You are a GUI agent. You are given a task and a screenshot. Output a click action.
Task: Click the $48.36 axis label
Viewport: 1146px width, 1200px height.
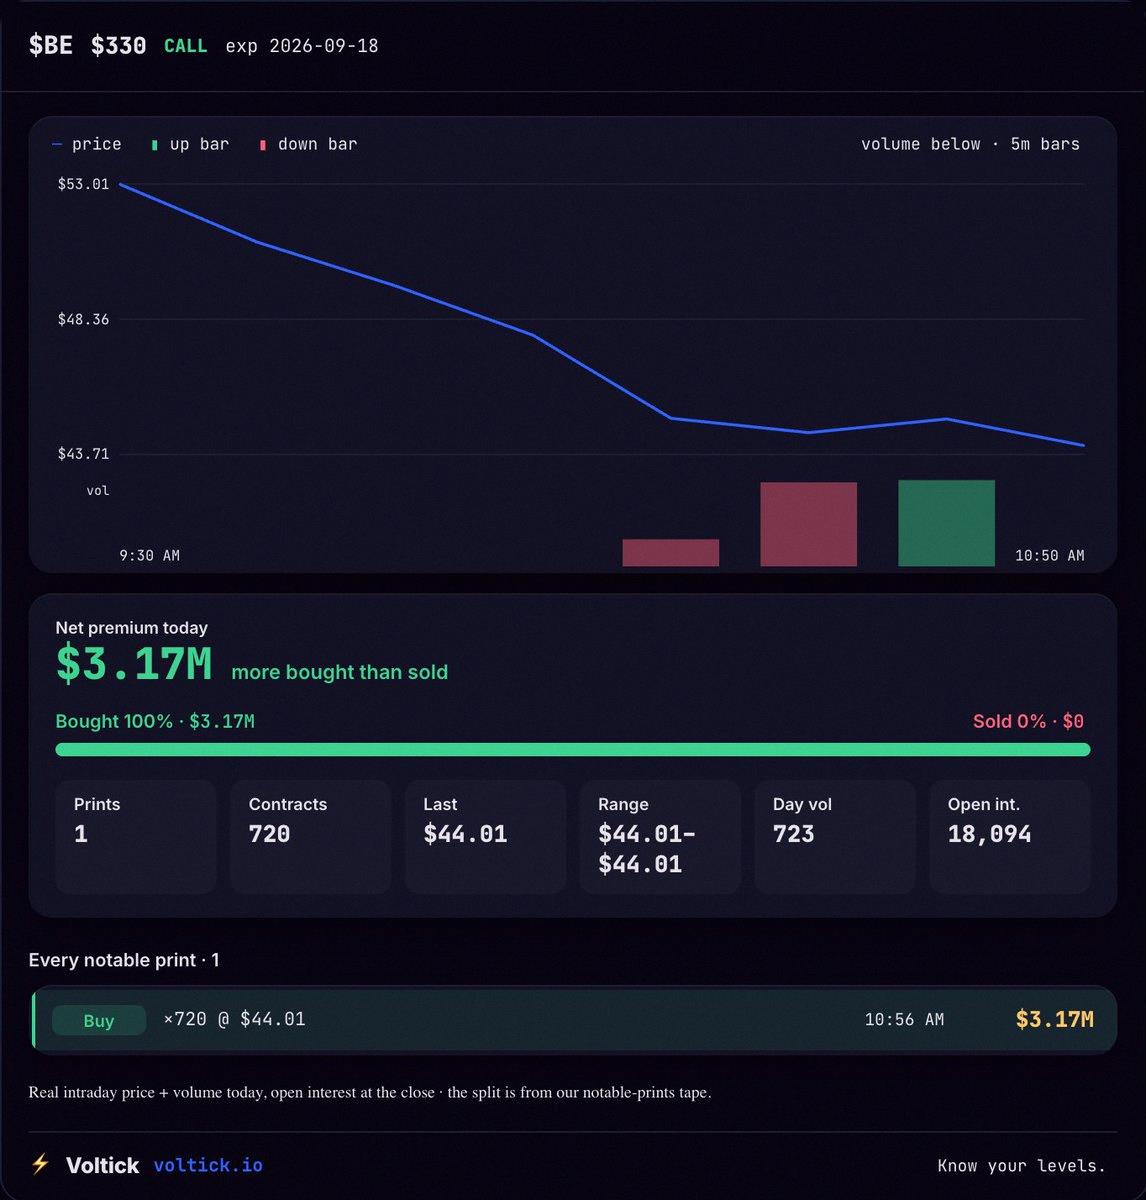[x=83, y=319]
